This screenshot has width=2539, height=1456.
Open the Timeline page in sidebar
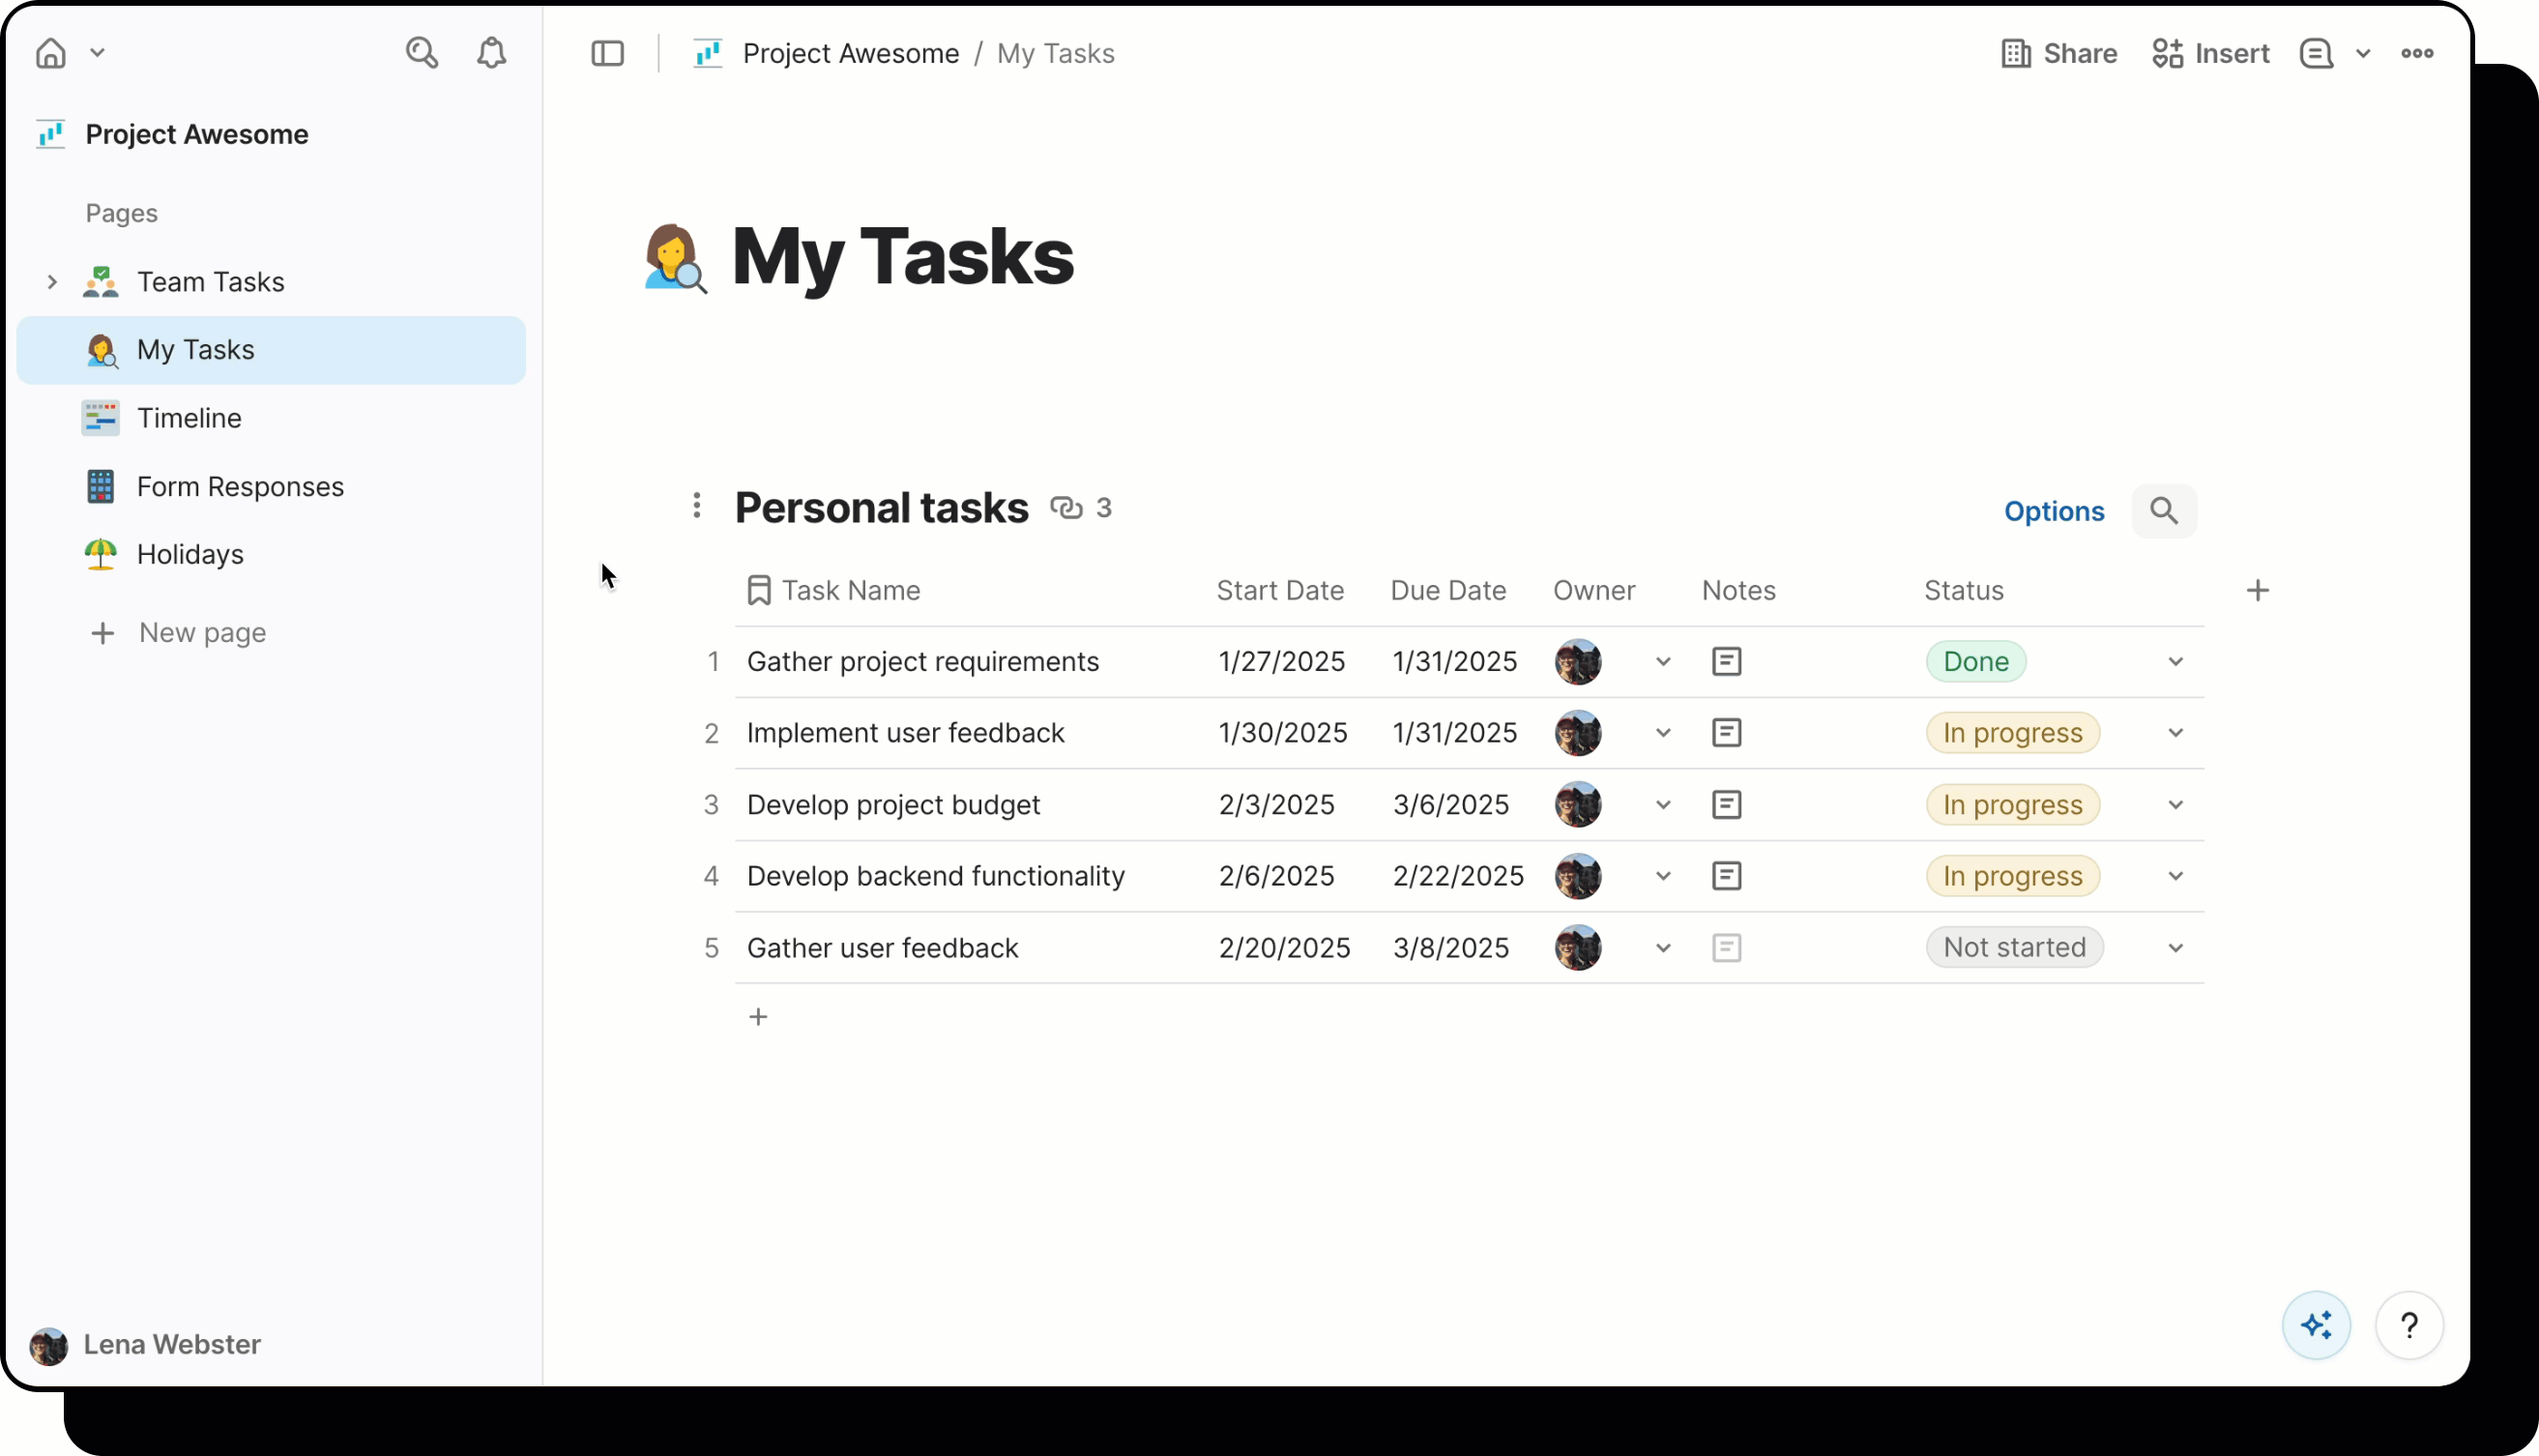click(x=189, y=418)
